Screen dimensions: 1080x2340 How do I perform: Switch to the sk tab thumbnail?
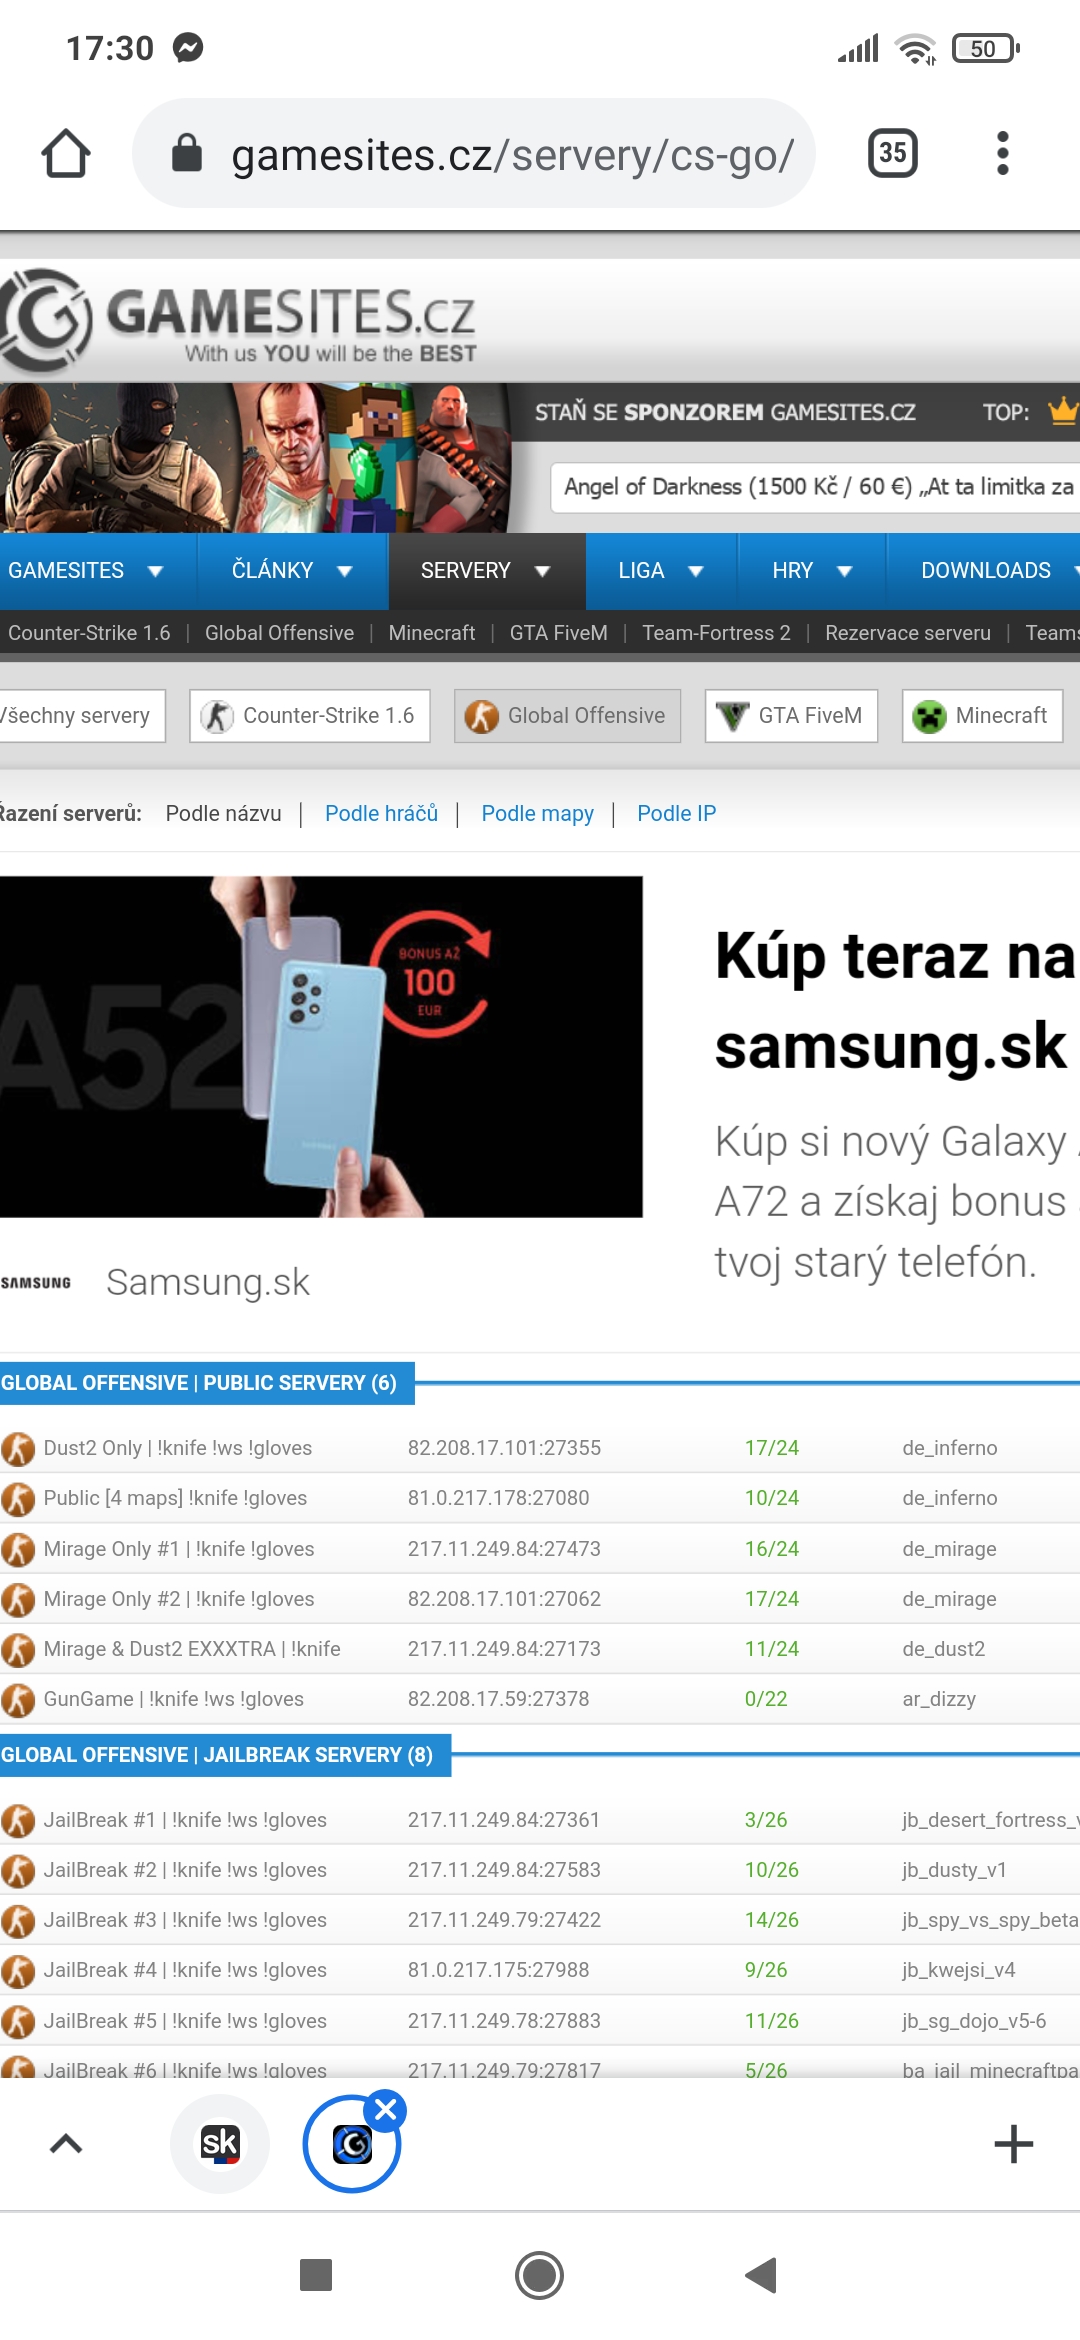(x=220, y=2143)
